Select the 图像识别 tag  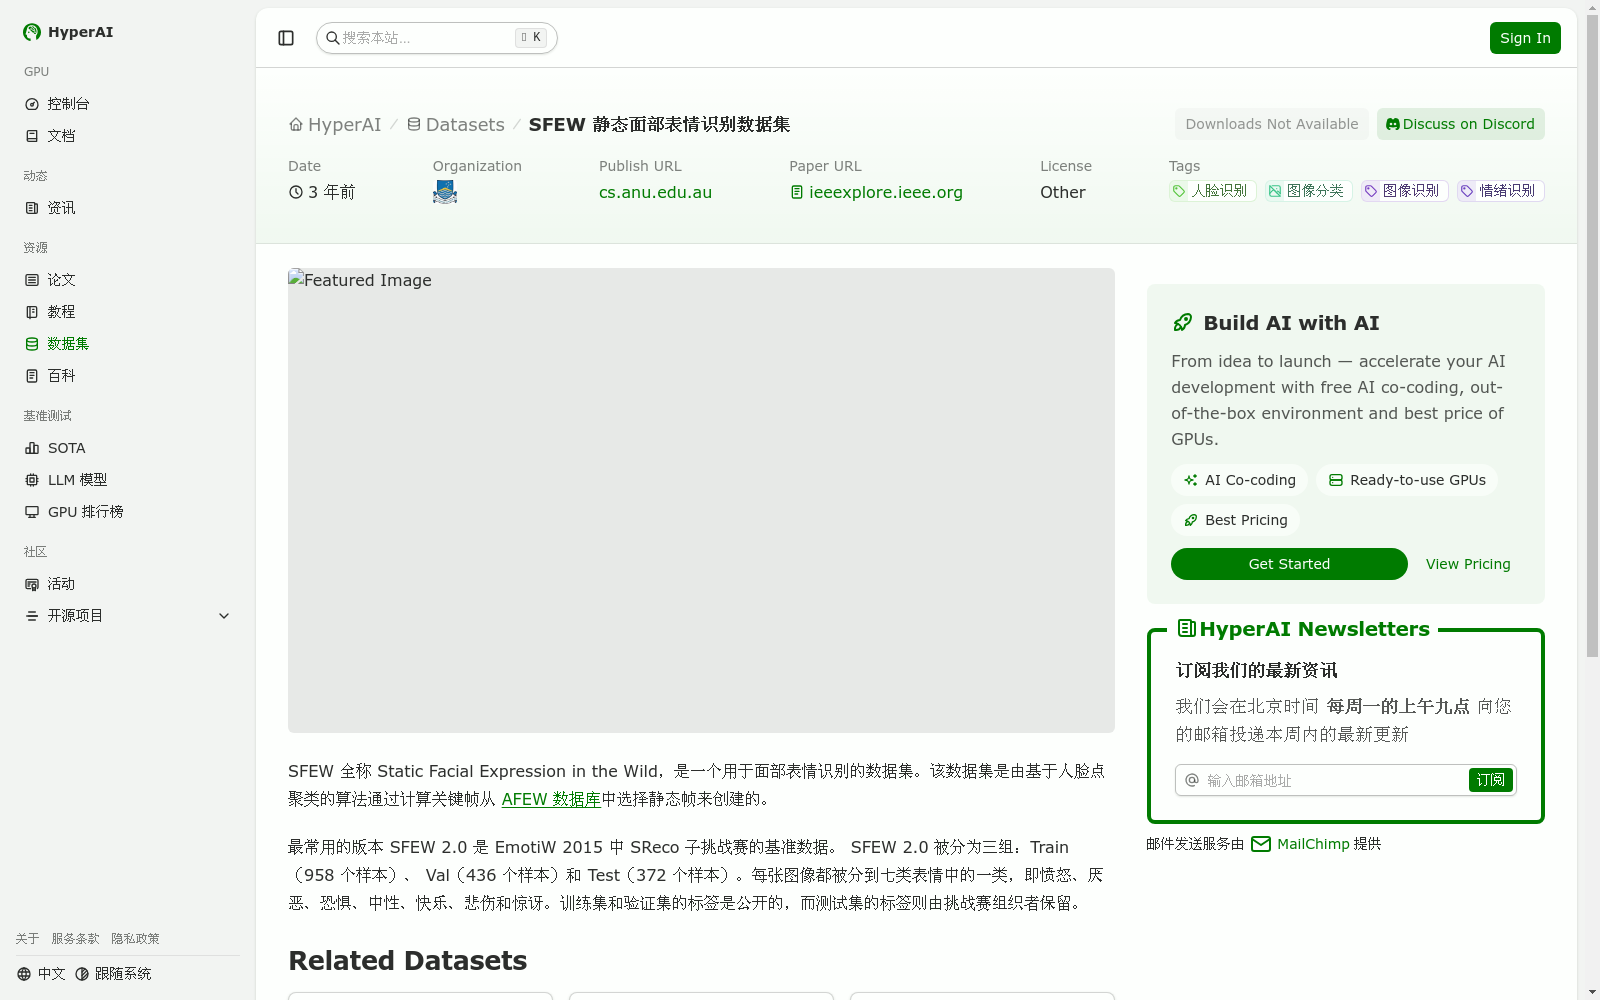tap(1404, 191)
